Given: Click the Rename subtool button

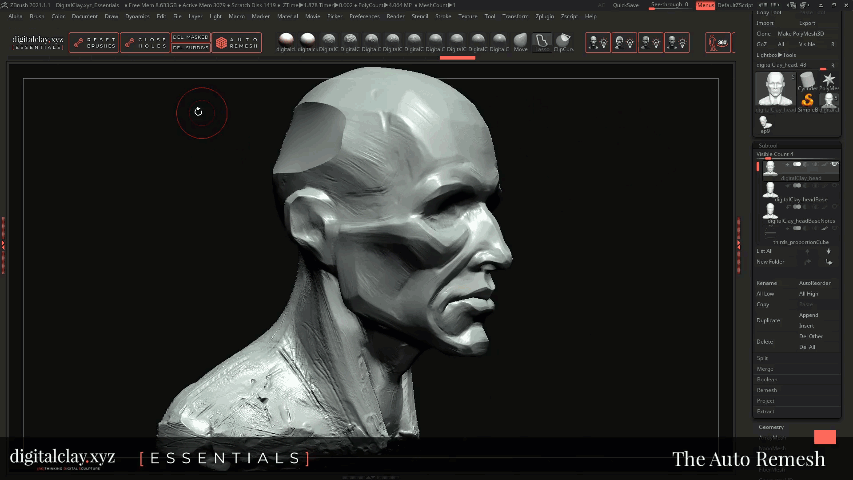Looking at the screenshot, I should [767, 284].
